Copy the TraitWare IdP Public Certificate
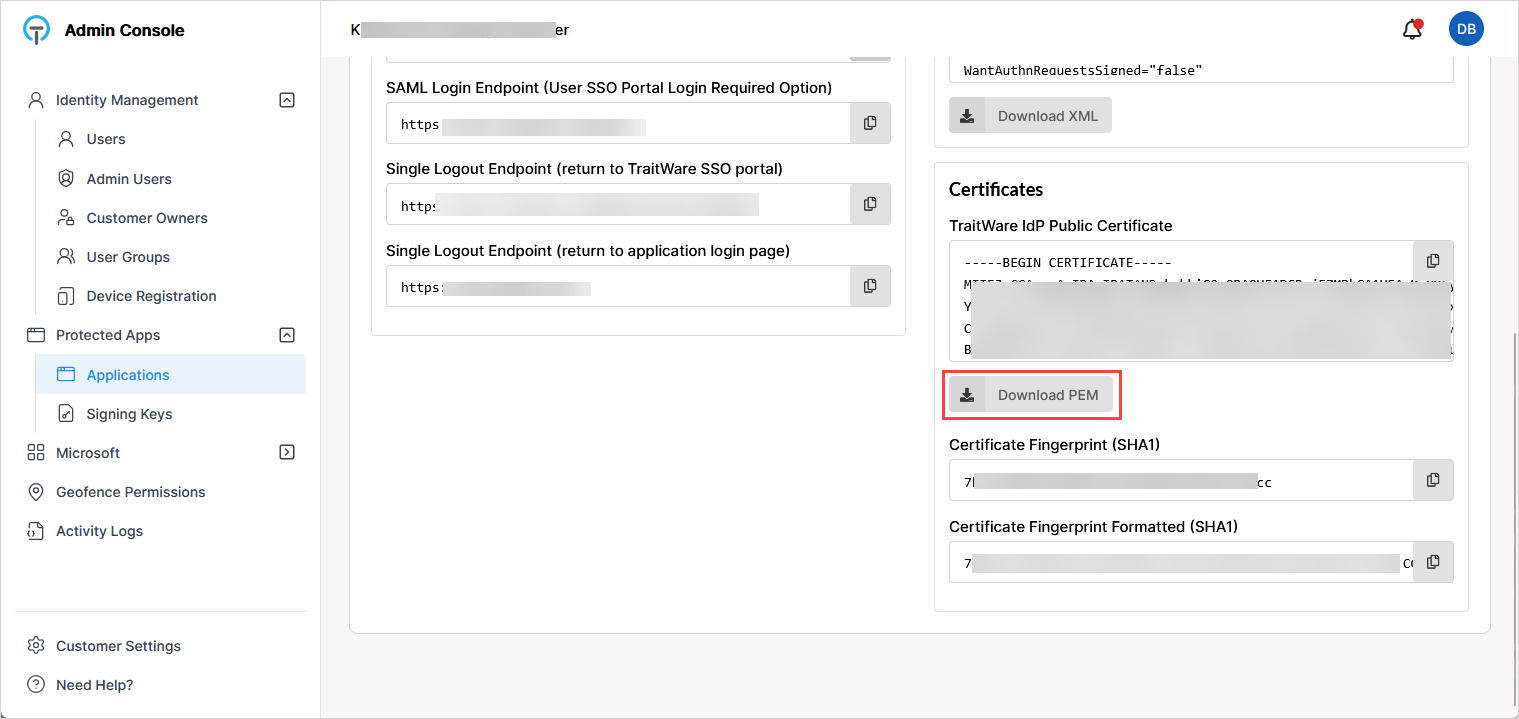This screenshot has height=719, width=1519. tap(1433, 261)
